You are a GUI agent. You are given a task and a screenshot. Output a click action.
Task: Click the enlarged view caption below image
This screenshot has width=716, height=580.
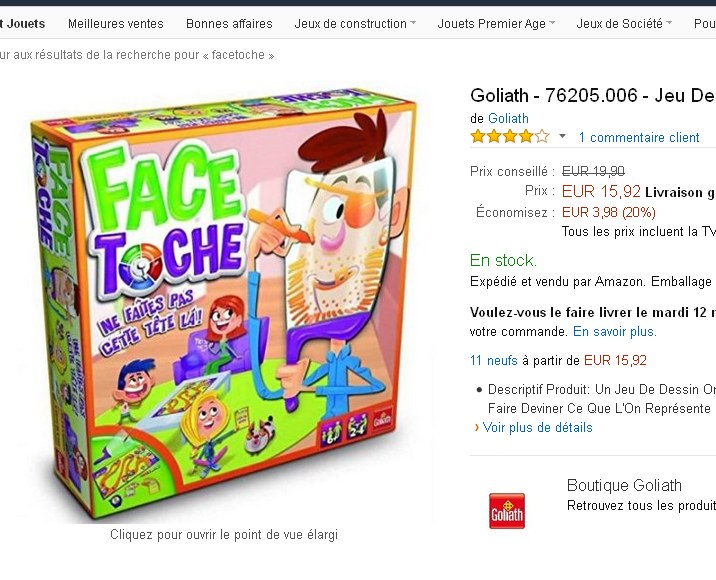point(224,534)
